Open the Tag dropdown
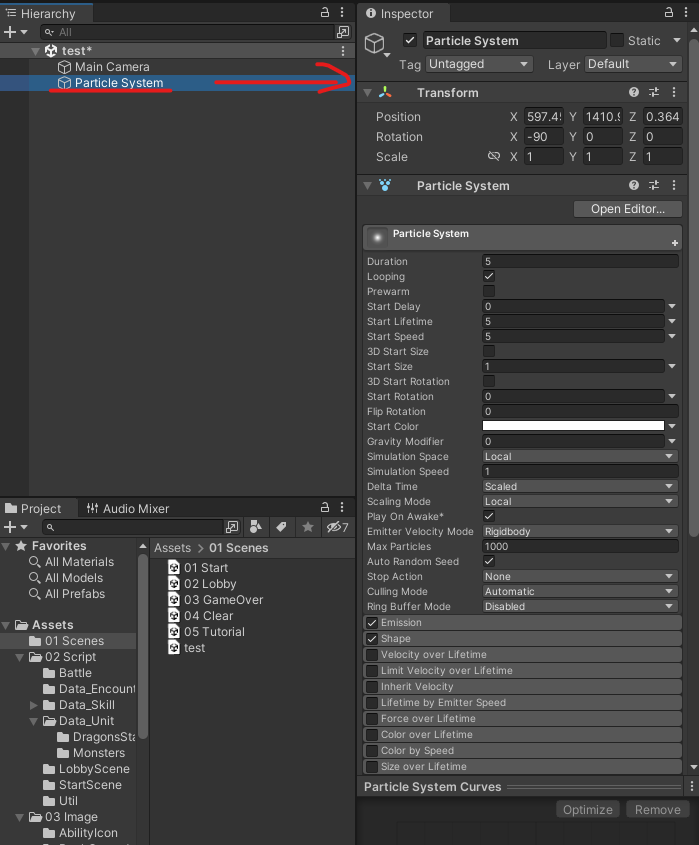The height and width of the screenshot is (845, 699). (479, 64)
